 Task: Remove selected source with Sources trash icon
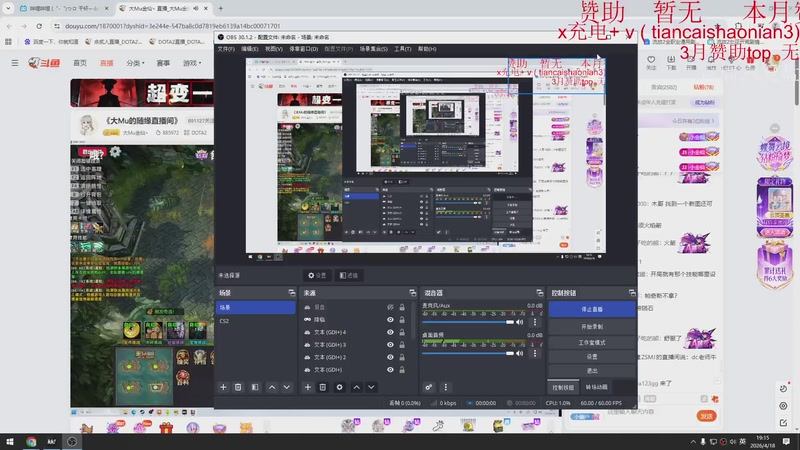point(322,387)
